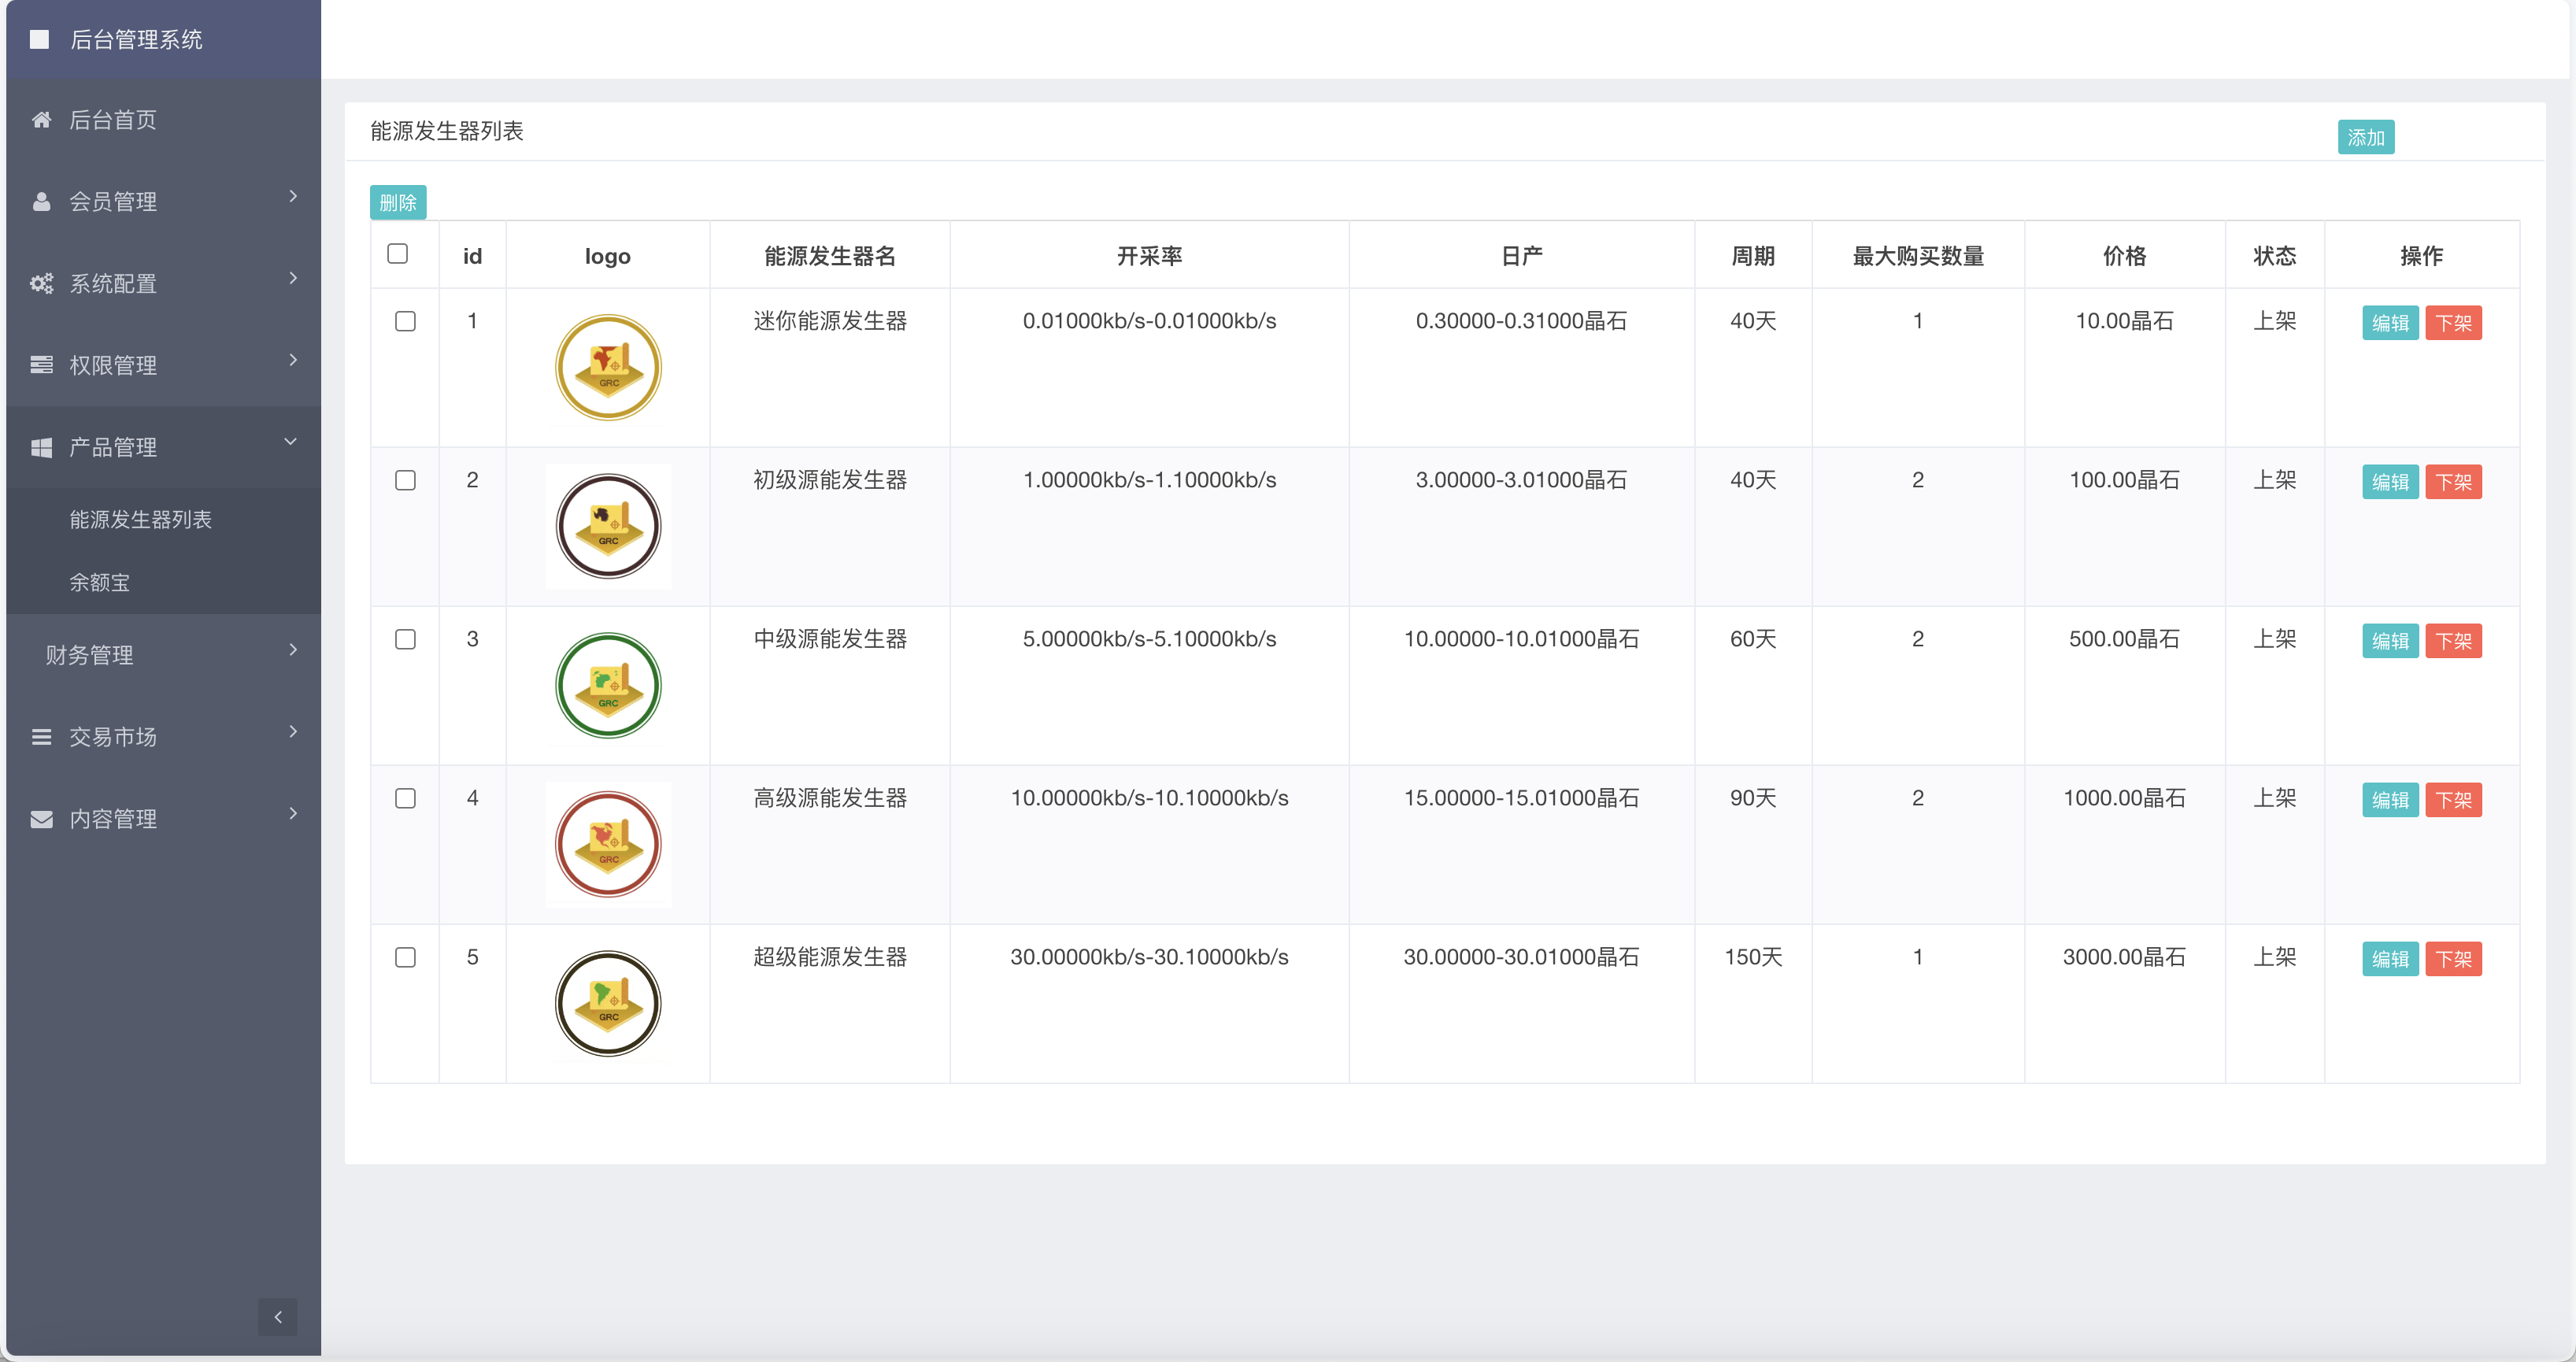Select 能源发生器列表 in the sidebar
The height and width of the screenshot is (1362, 2576).
139,520
